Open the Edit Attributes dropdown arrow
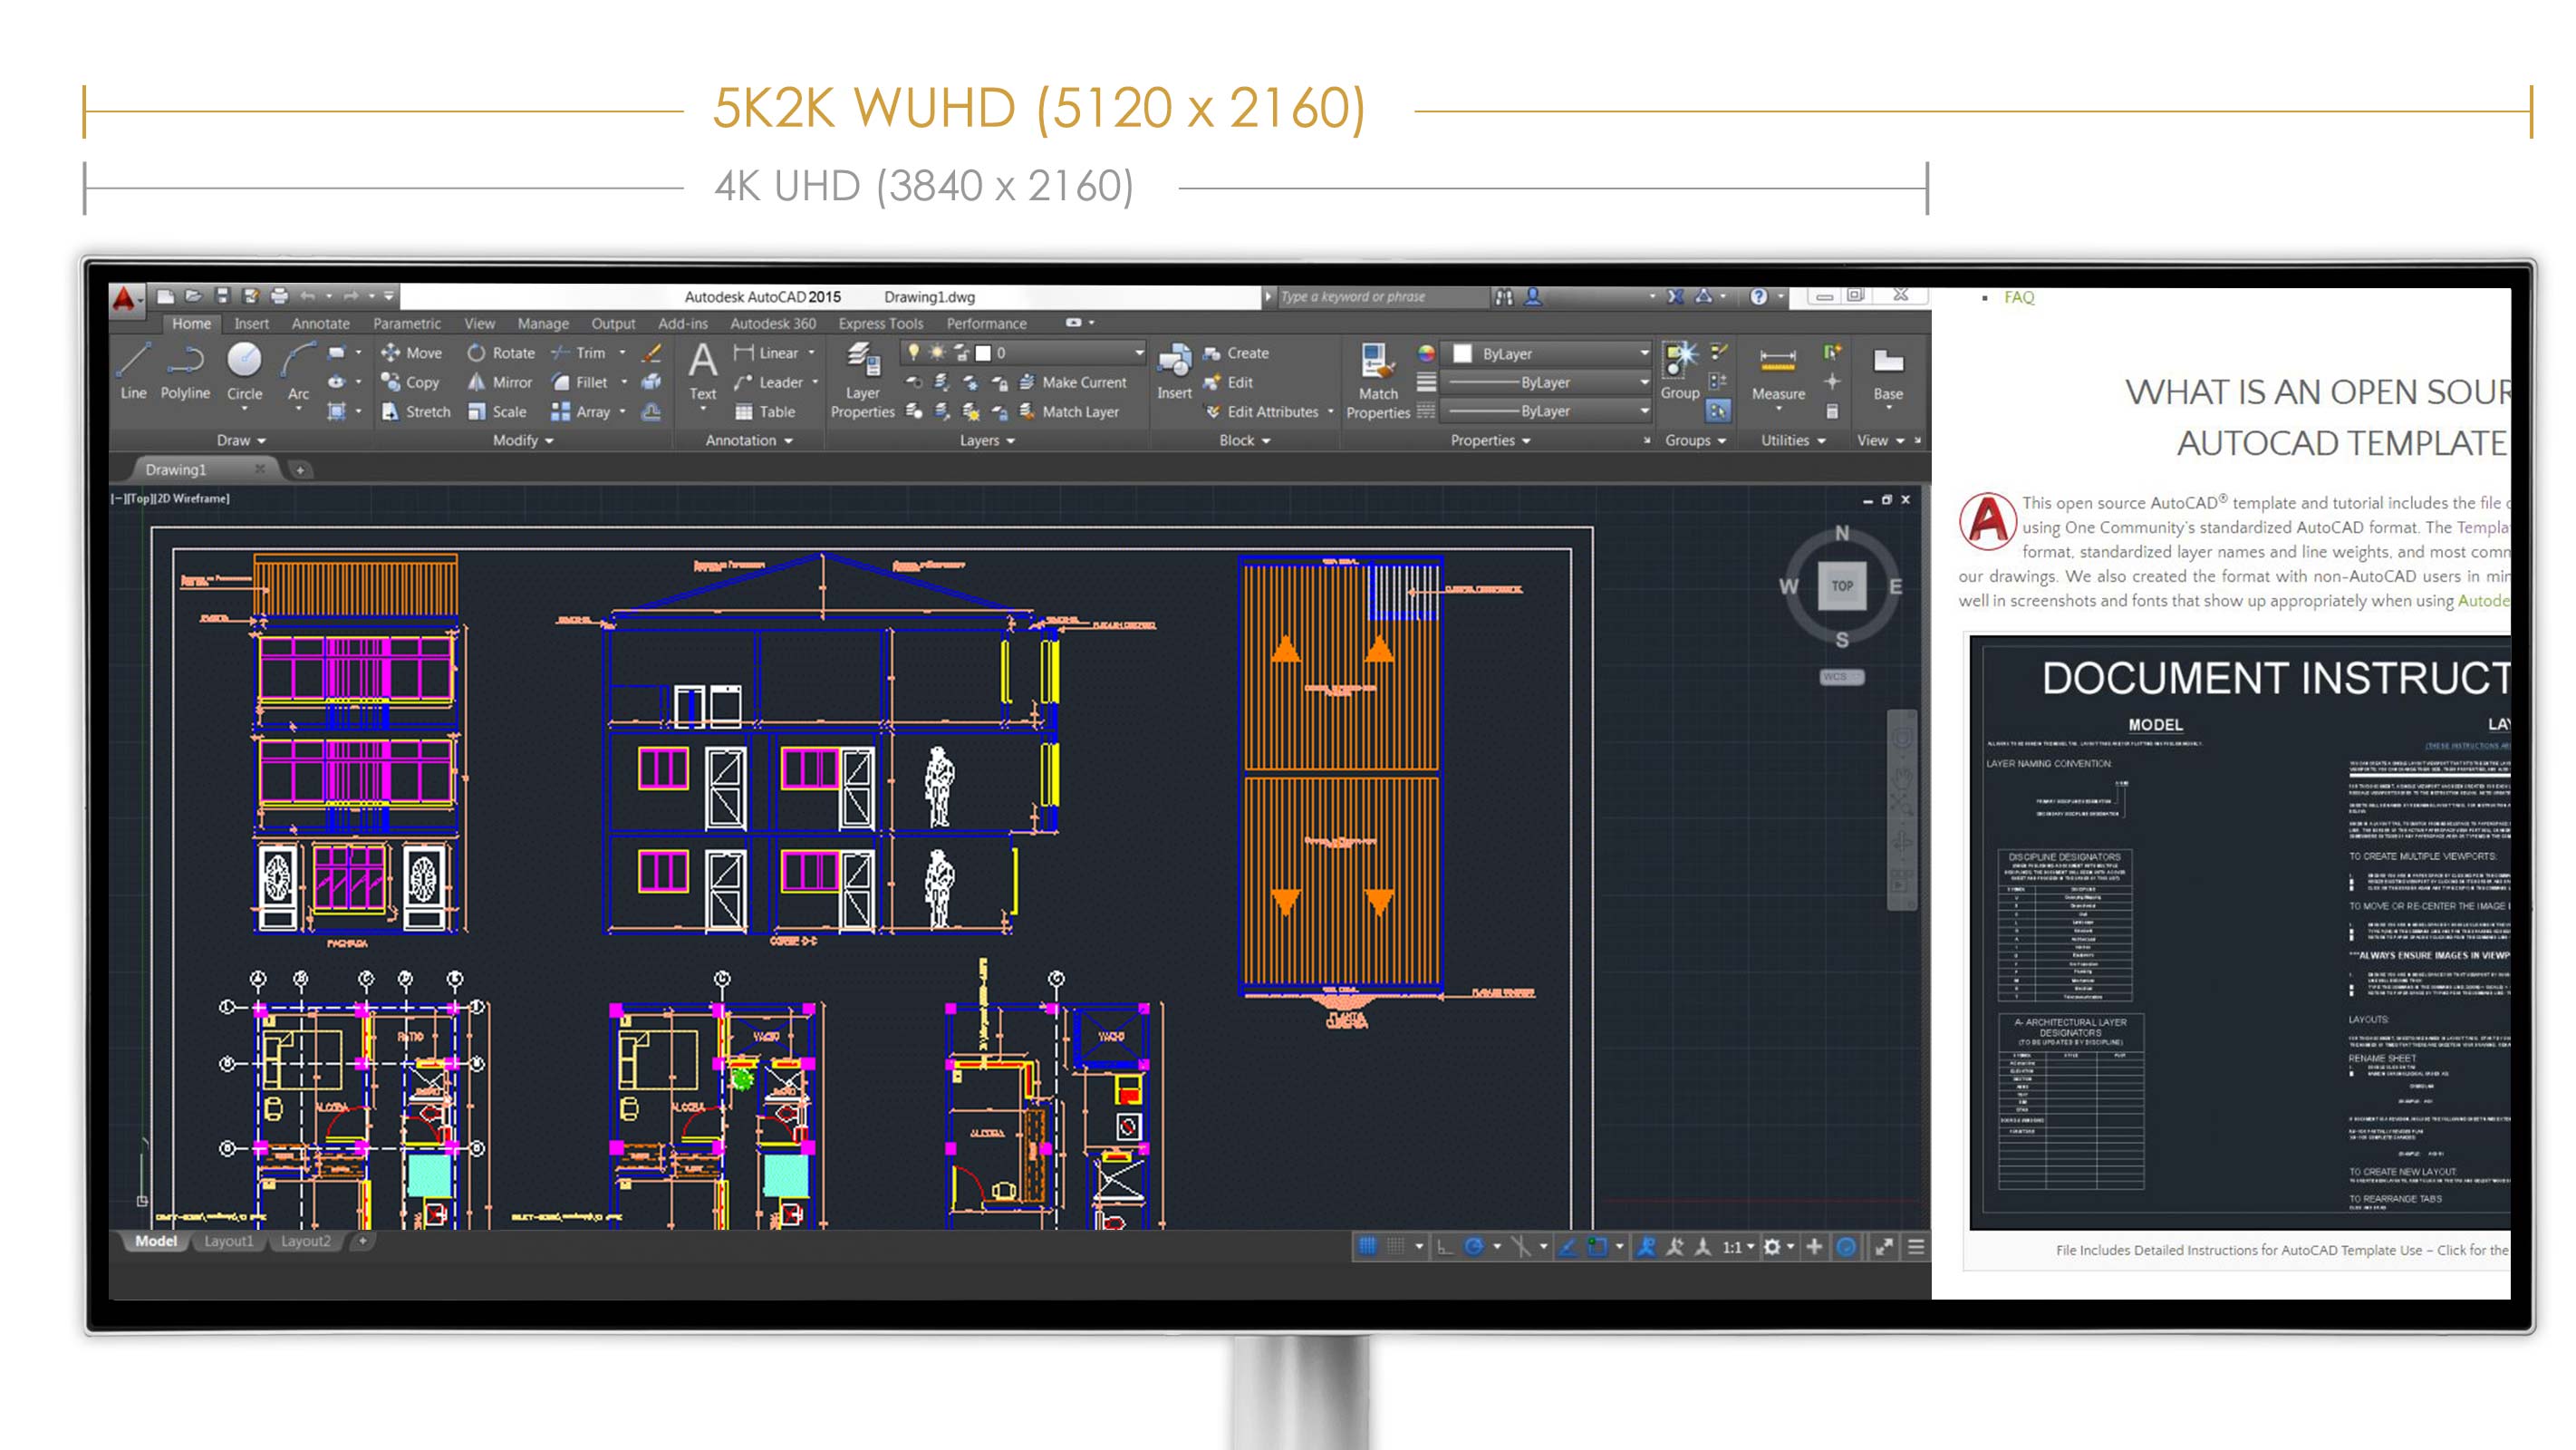The width and height of the screenshot is (2576, 1450). click(x=1330, y=411)
